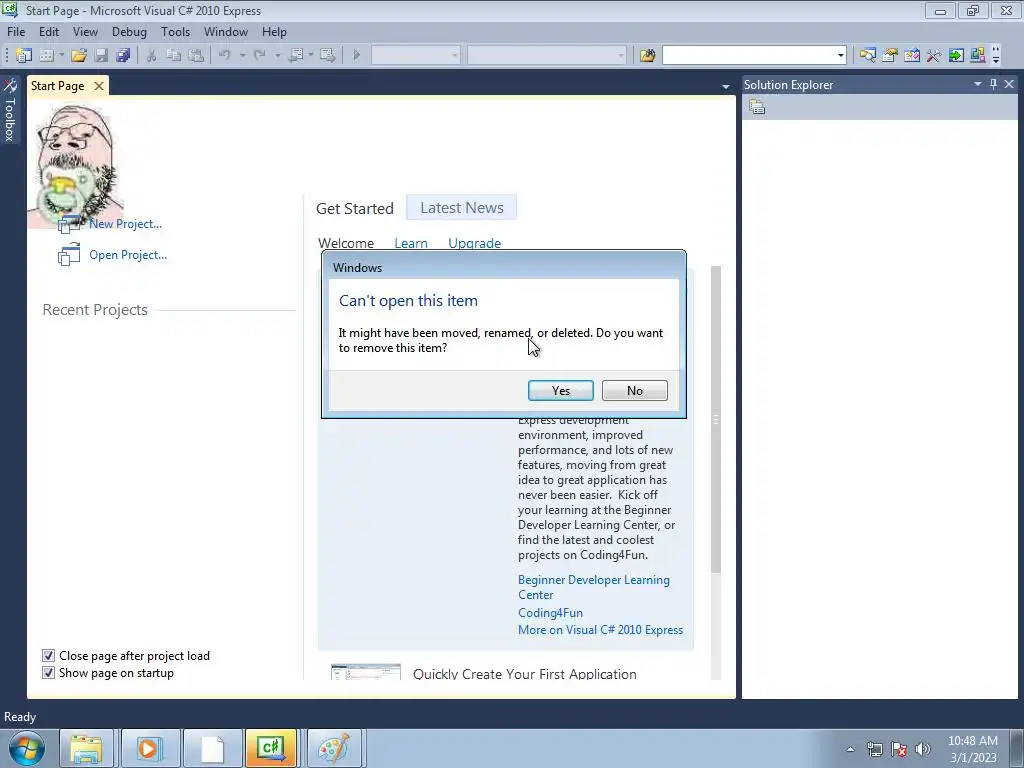The height and width of the screenshot is (768, 1024).
Task: Open the Redo history dropdown arrow
Action: pos(278,56)
